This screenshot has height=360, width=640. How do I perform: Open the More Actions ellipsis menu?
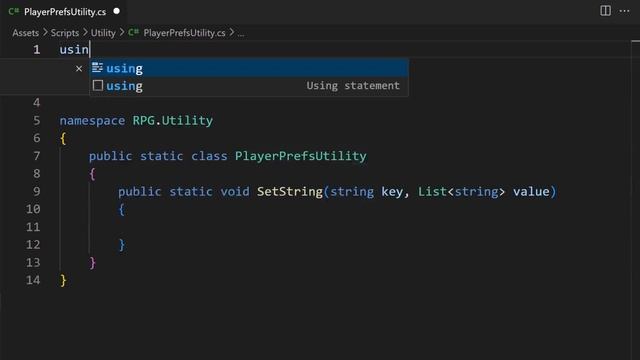click(624, 11)
